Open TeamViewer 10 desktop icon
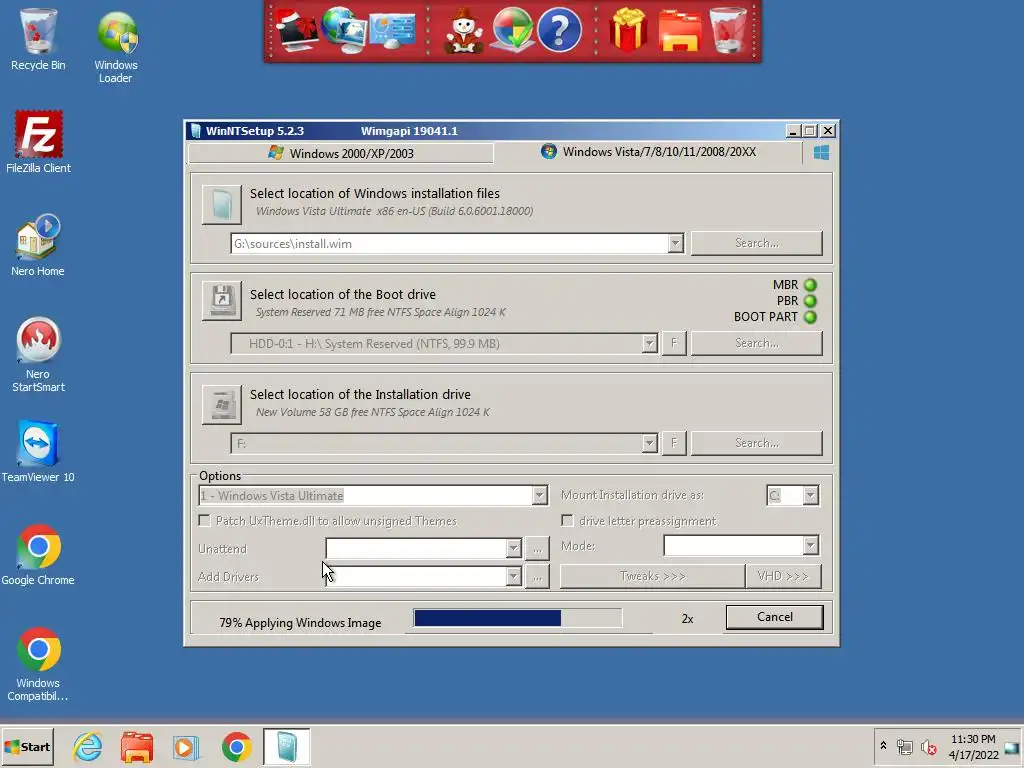1024x768 pixels. coord(38,451)
